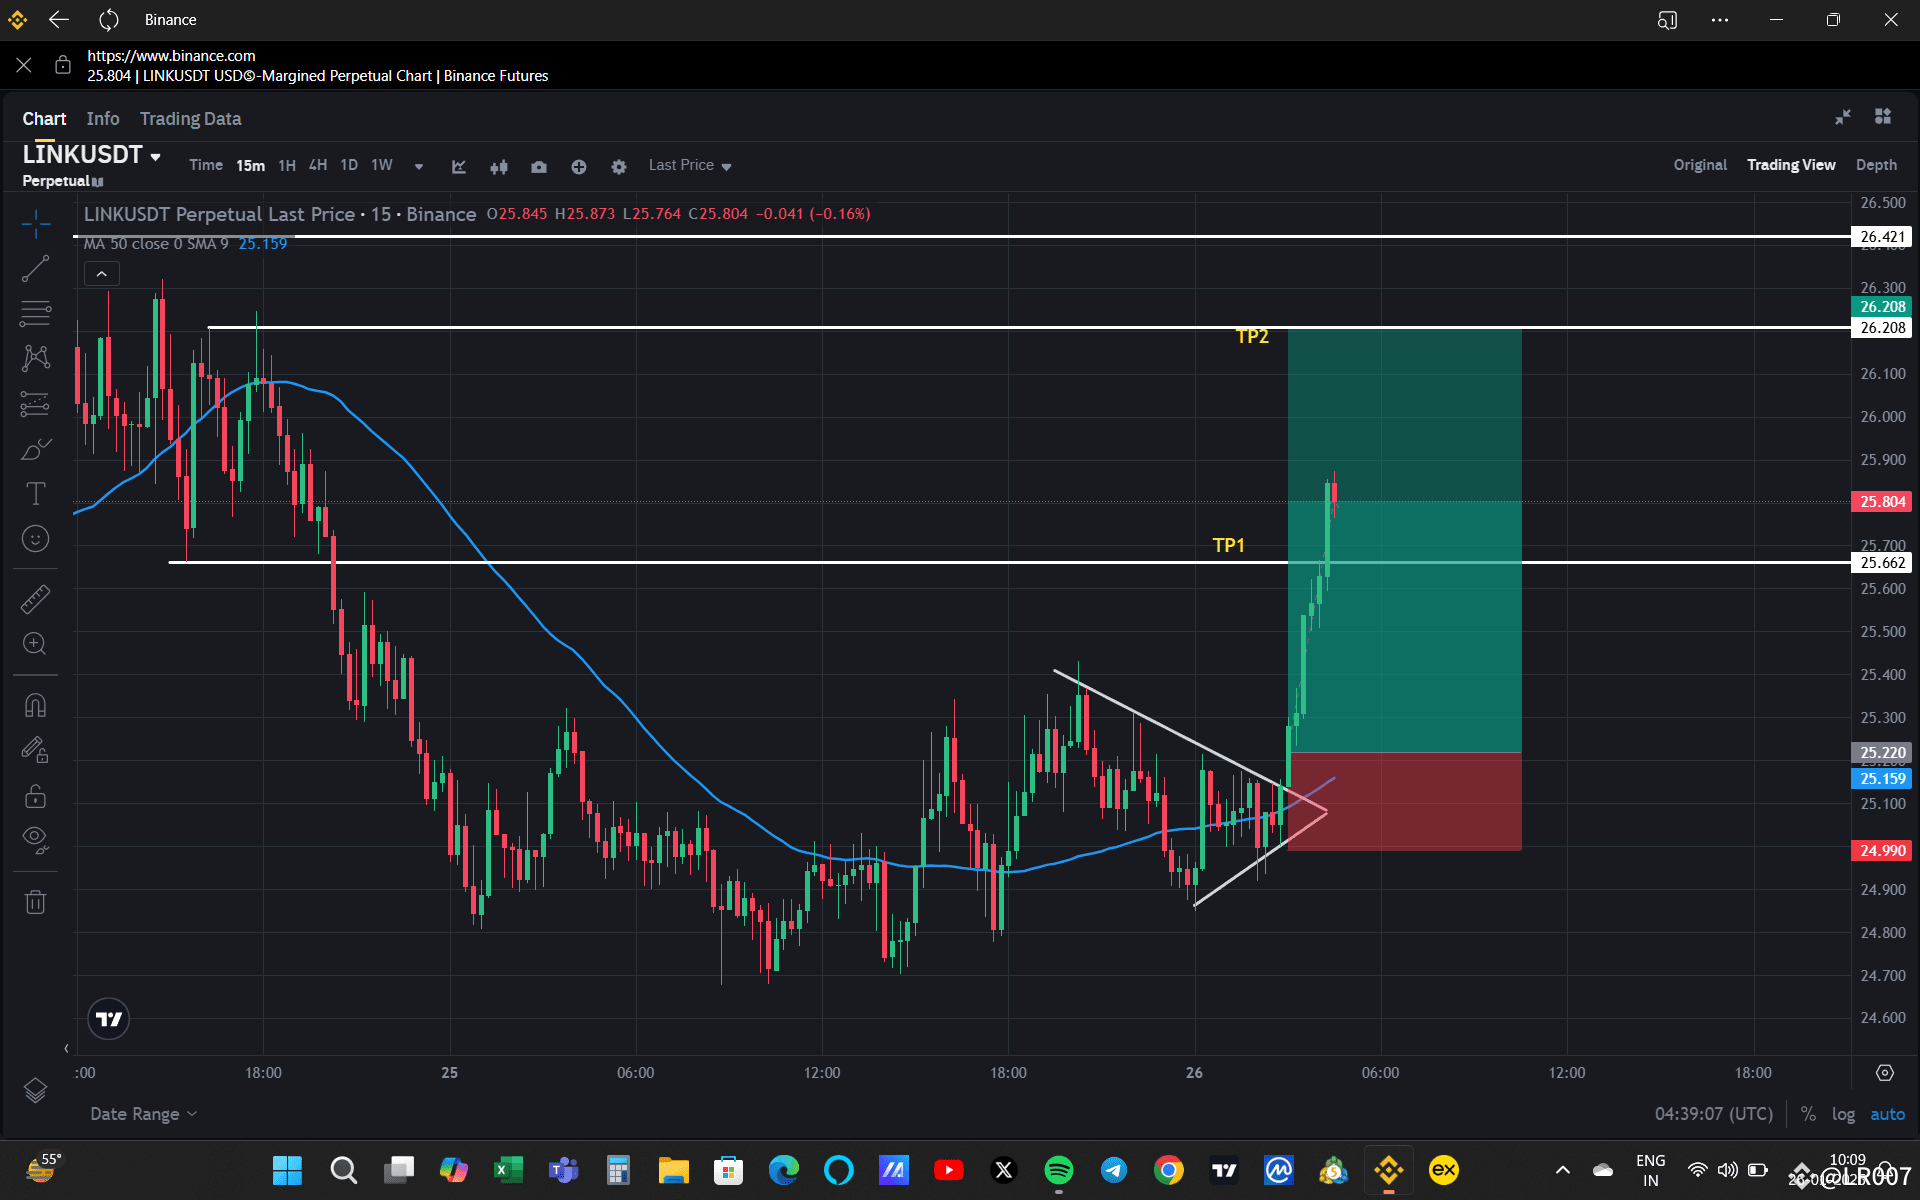Toggle hide all drawings eye icon
1920x1200 pixels.
pos(36,840)
